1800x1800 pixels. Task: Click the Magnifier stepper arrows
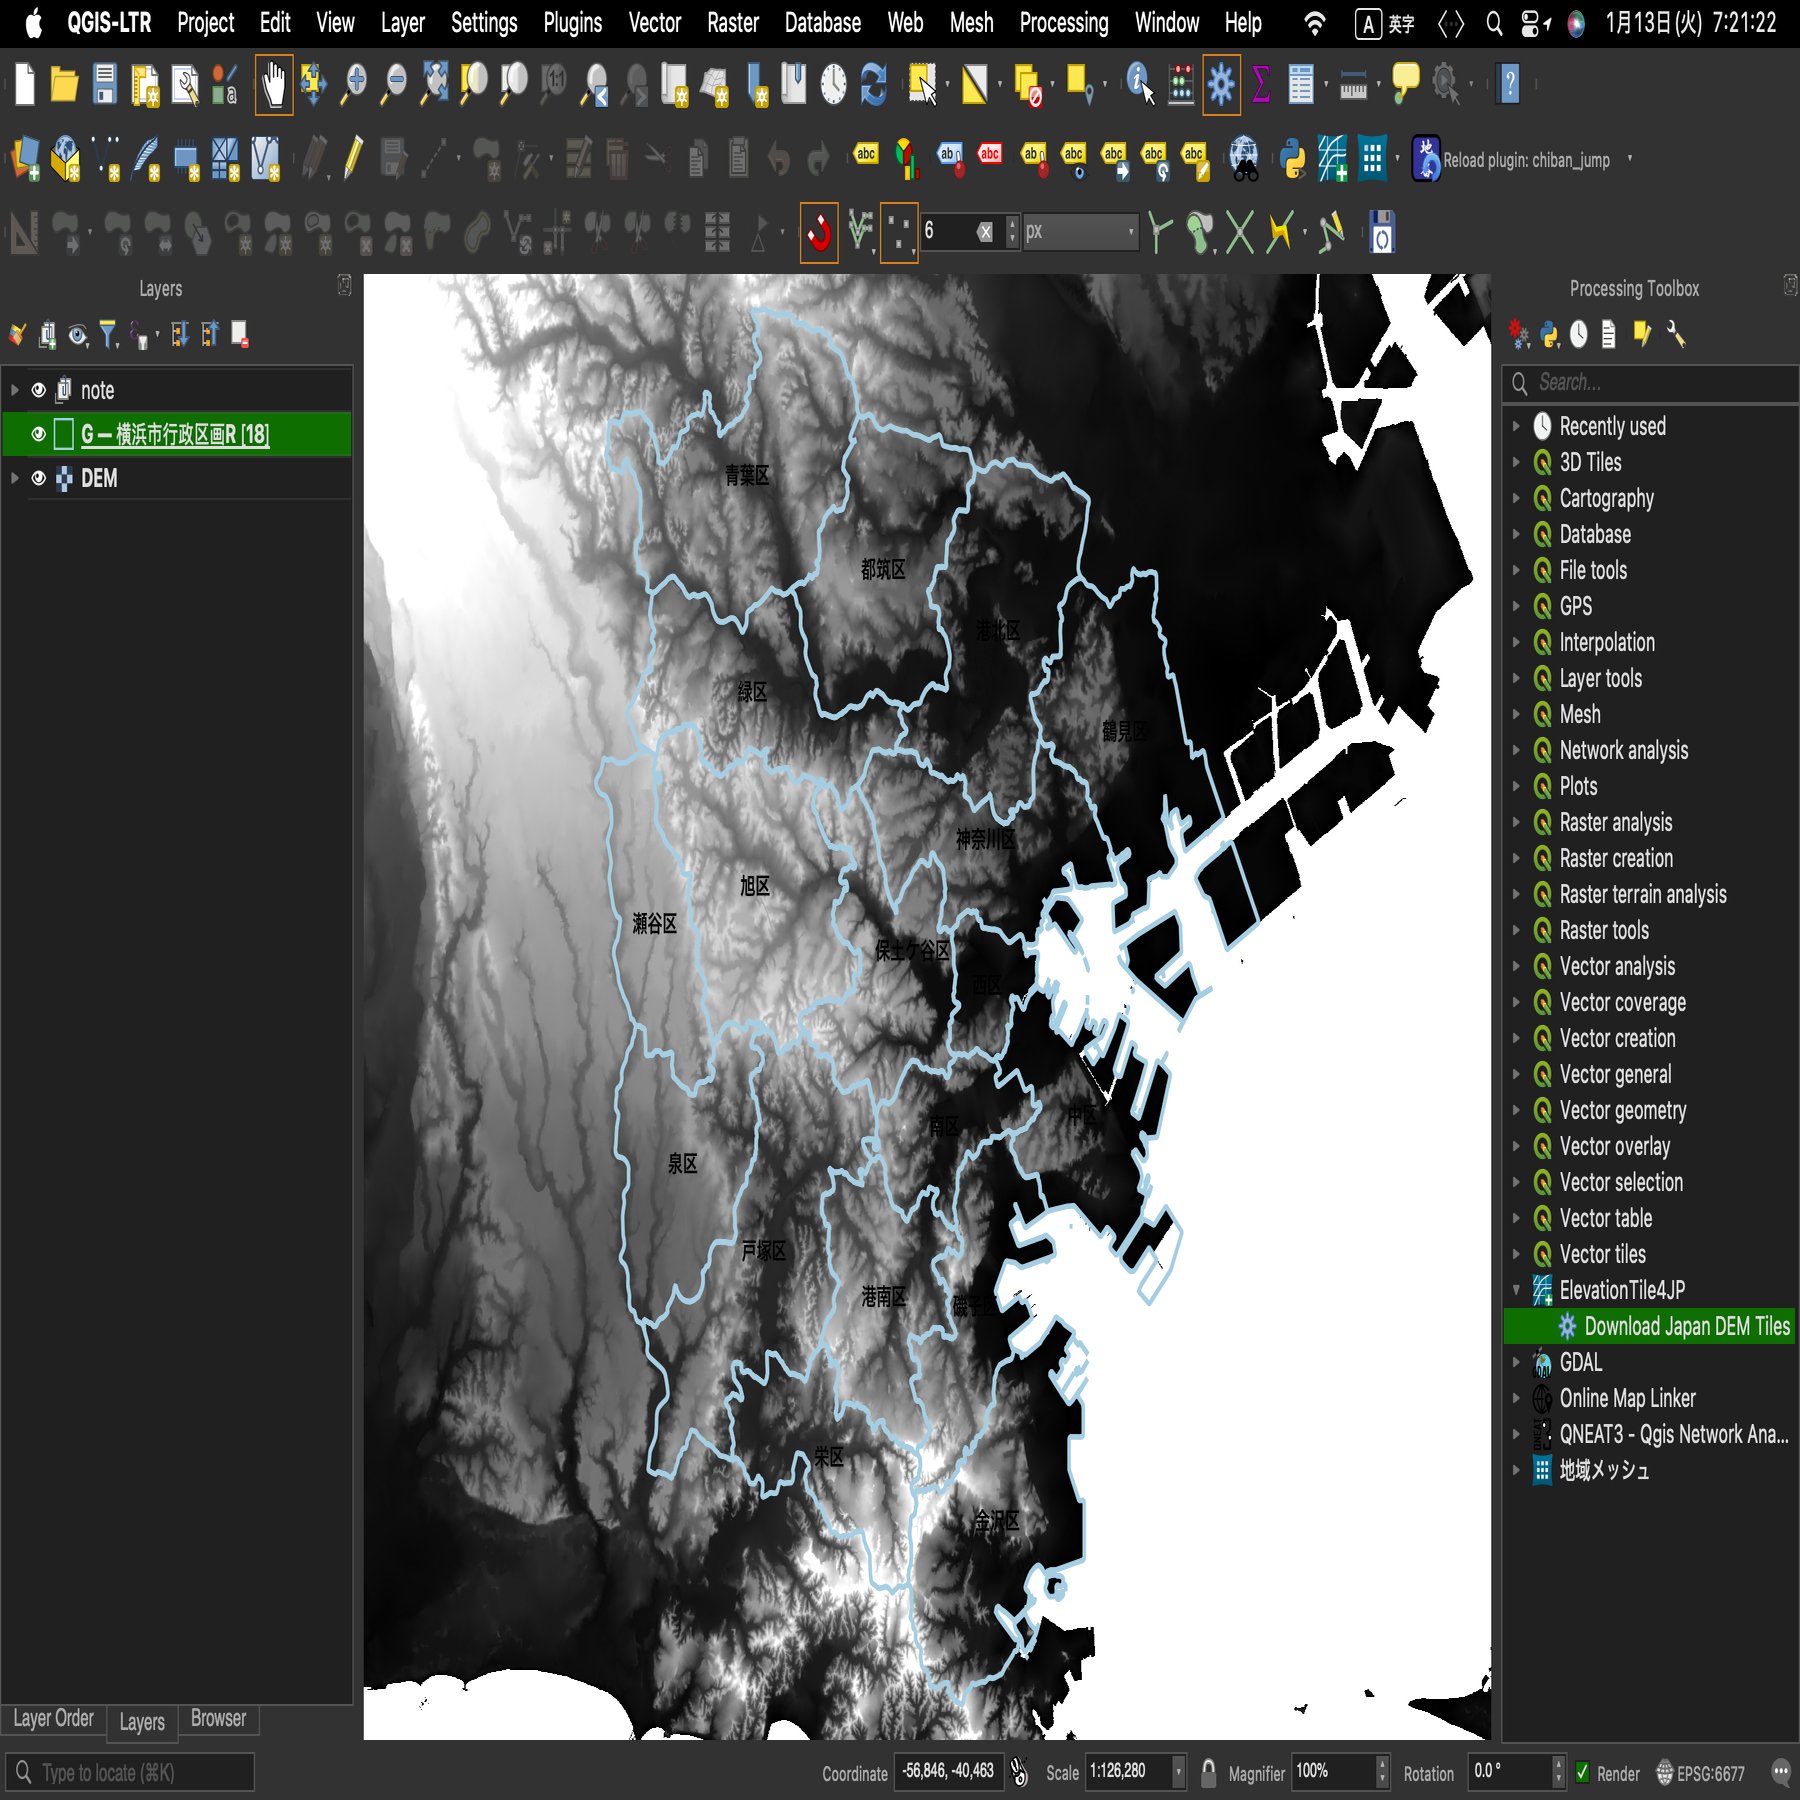point(1383,1773)
